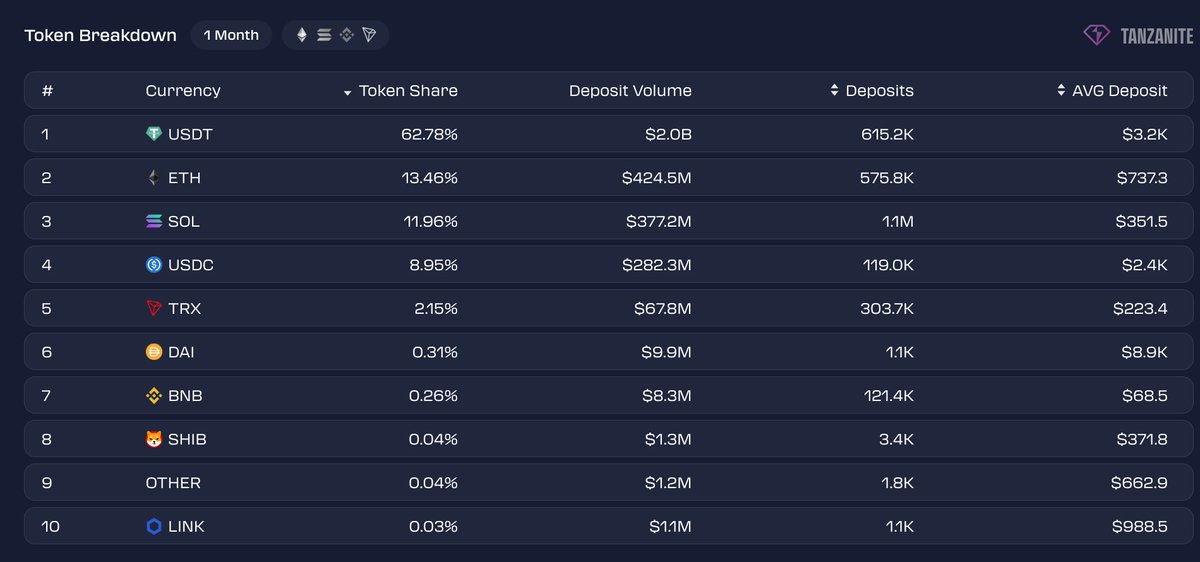The height and width of the screenshot is (562, 1200).
Task: Open the 1 Month period selector
Action: tap(231, 35)
